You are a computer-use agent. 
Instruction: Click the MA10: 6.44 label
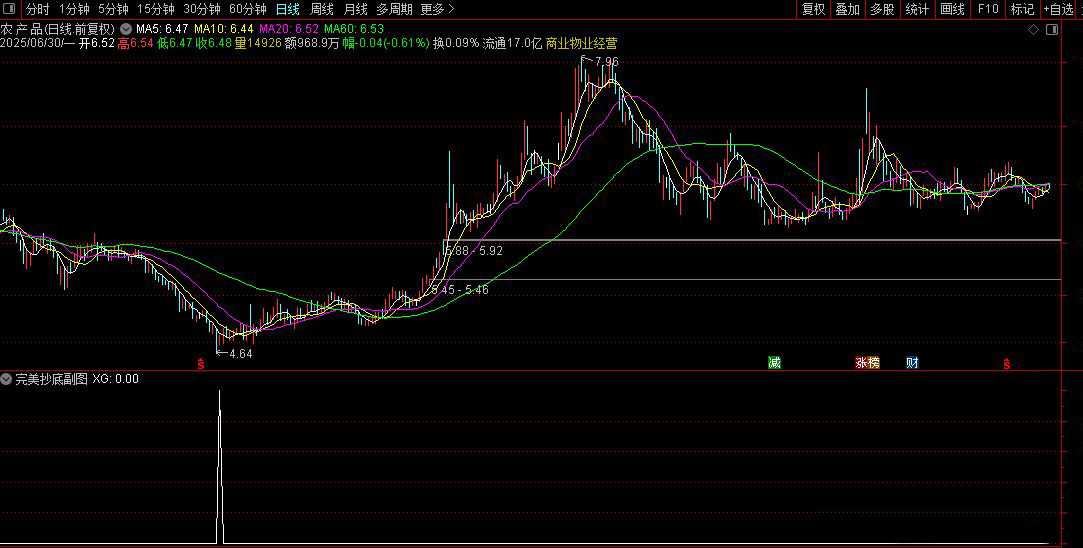[224, 29]
